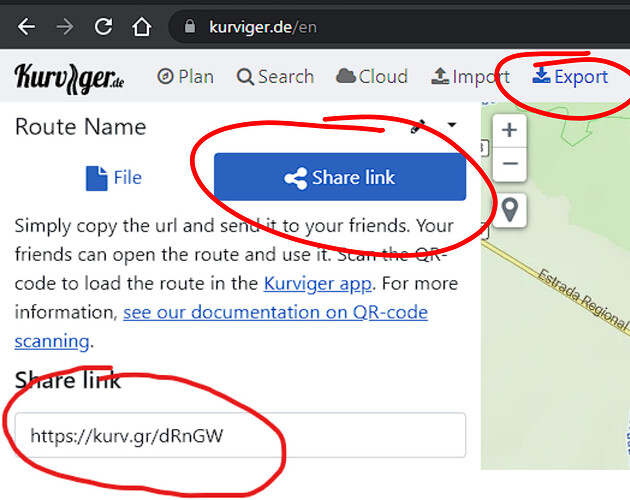
Task: Click the padlock site security icon
Action: pyautogui.click(x=190, y=27)
